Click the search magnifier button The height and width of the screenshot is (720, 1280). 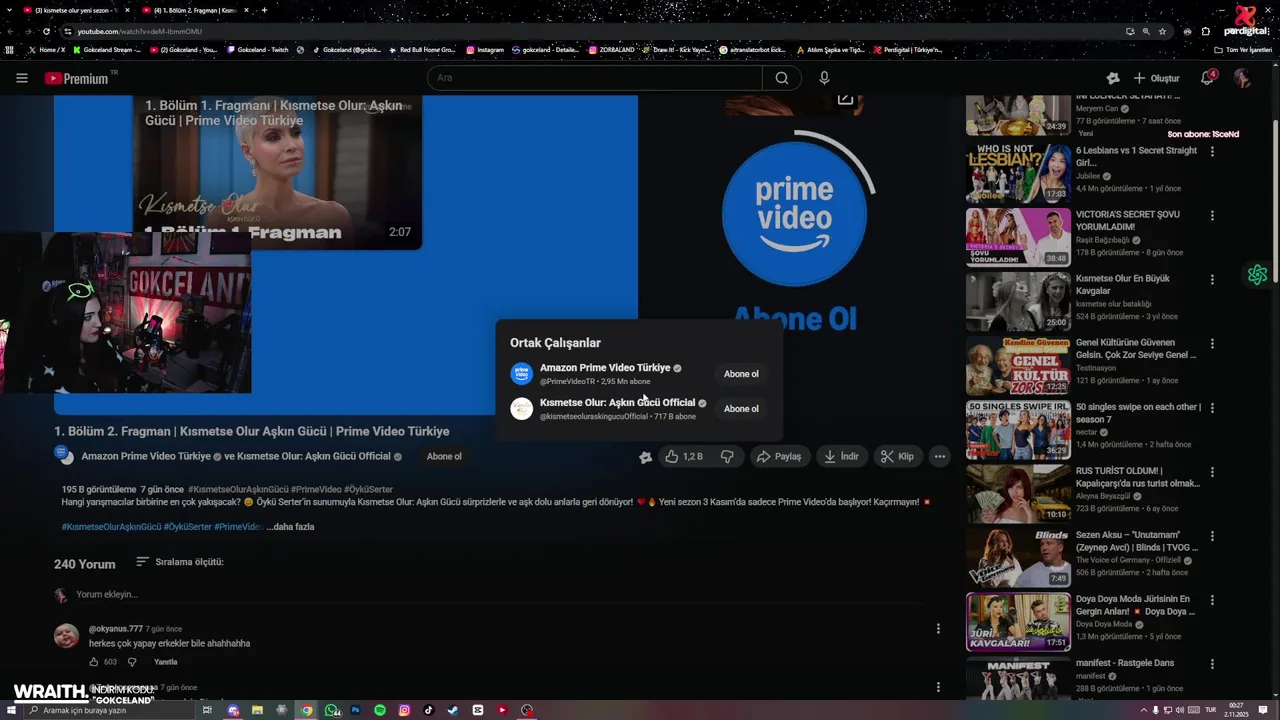tap(782, 78)
